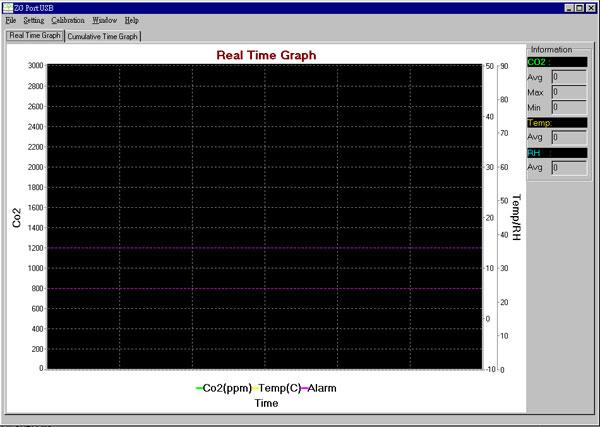Click the Alarm legend entry

tap(321, 388)
